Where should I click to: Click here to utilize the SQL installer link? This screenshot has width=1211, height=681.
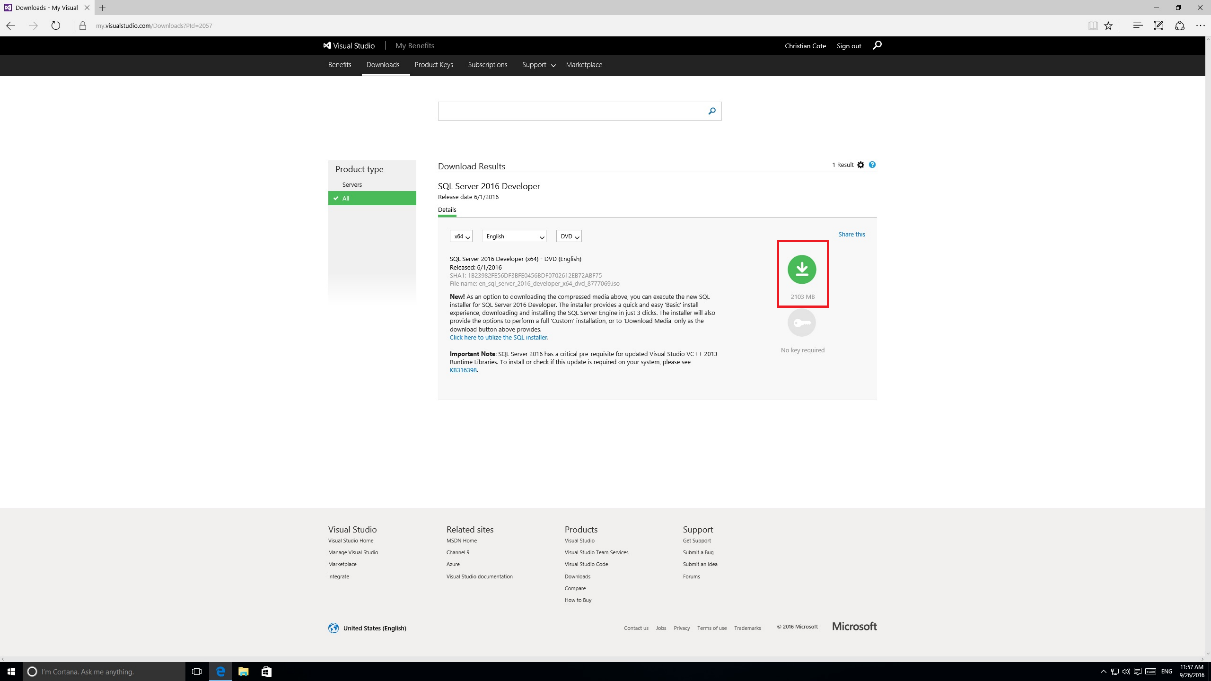click(x=498, y=338)
